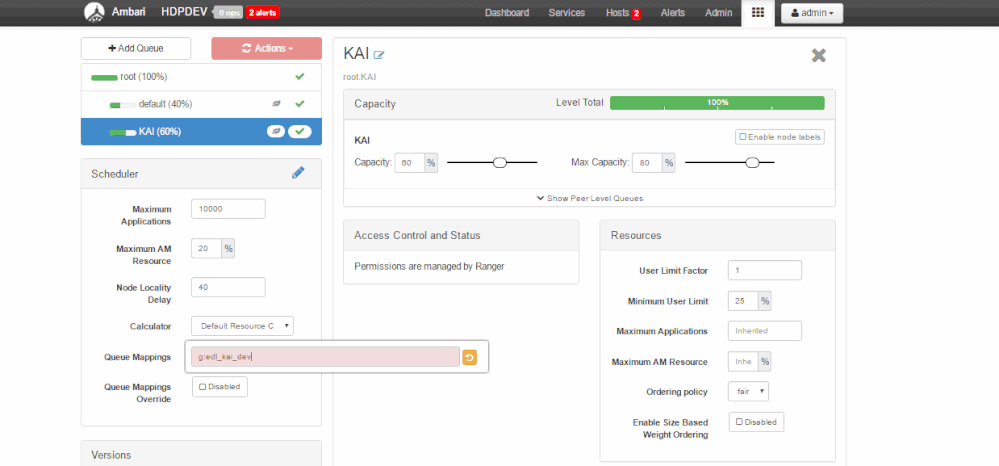
Task: Open the Dashboard menu
Action: [507, 13]
